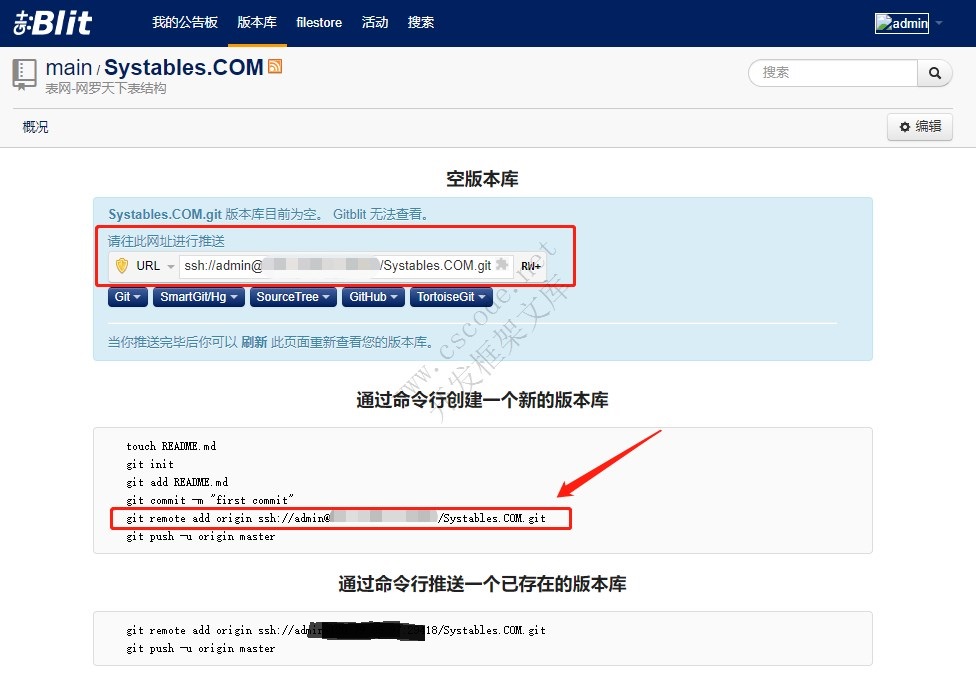Select the 版本库 navigation tab
Image resolution: width=976 pixels, height=674 pixels.
point(257,22)
